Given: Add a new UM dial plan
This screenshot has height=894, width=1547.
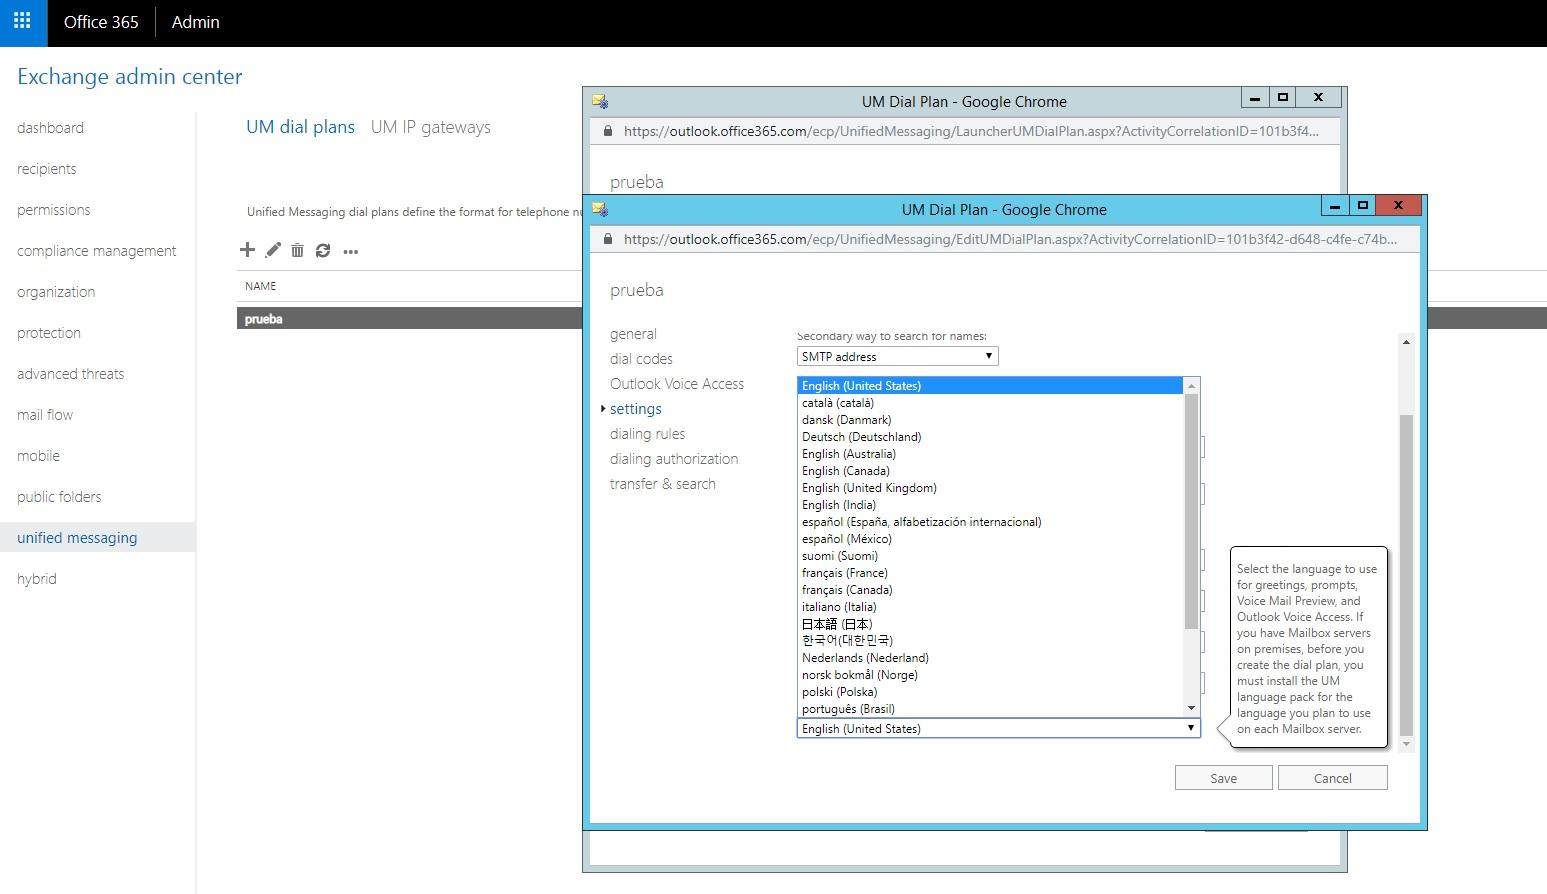Looking at the screenshot, I should [x=247, y=250].
